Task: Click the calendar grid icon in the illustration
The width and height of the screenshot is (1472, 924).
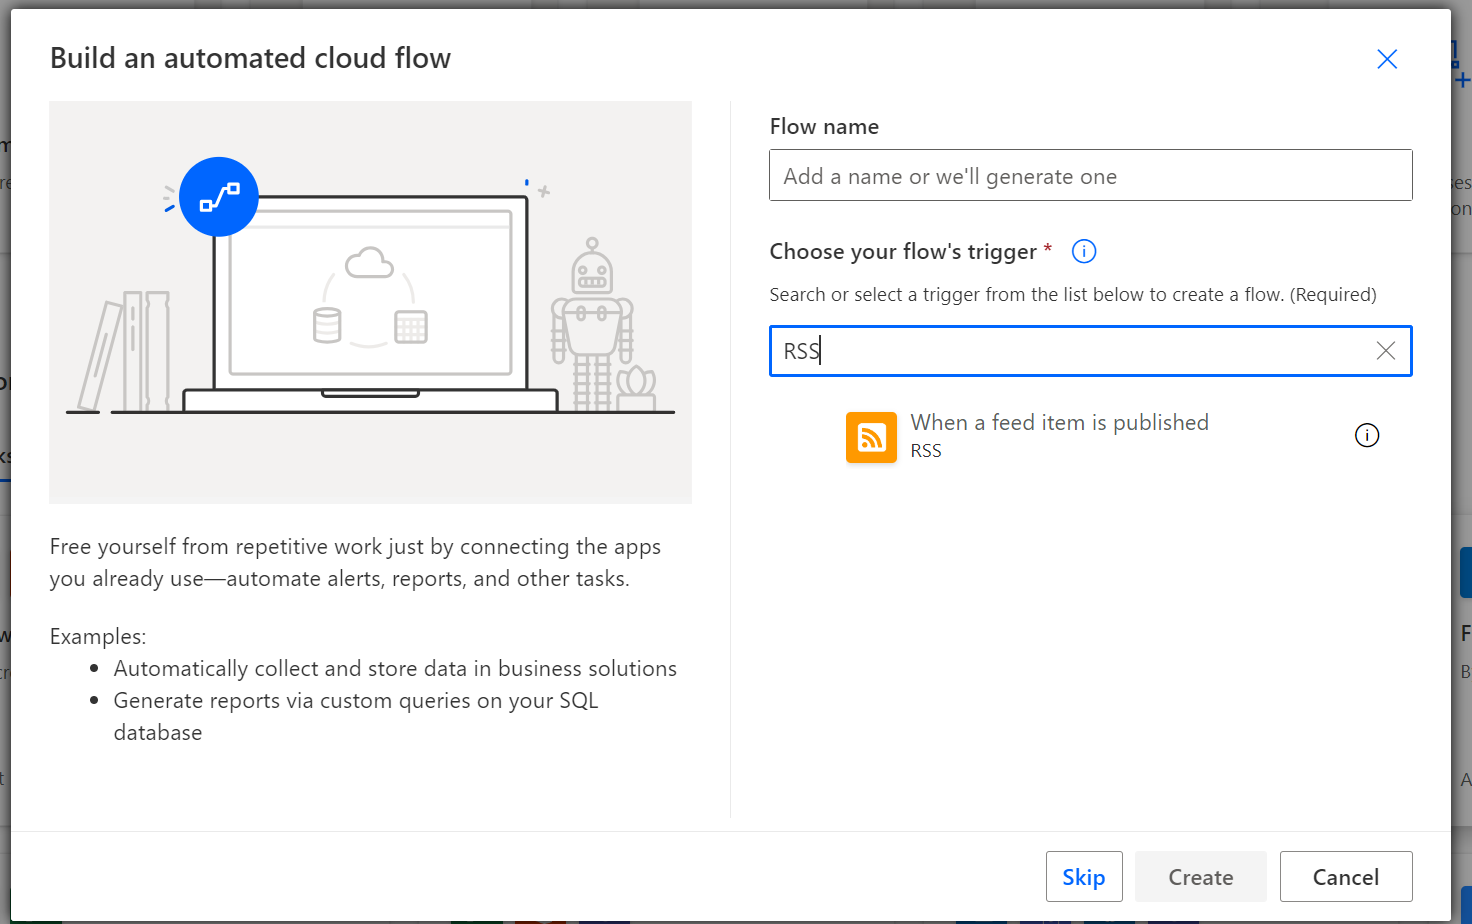Action: coord(410,327)
